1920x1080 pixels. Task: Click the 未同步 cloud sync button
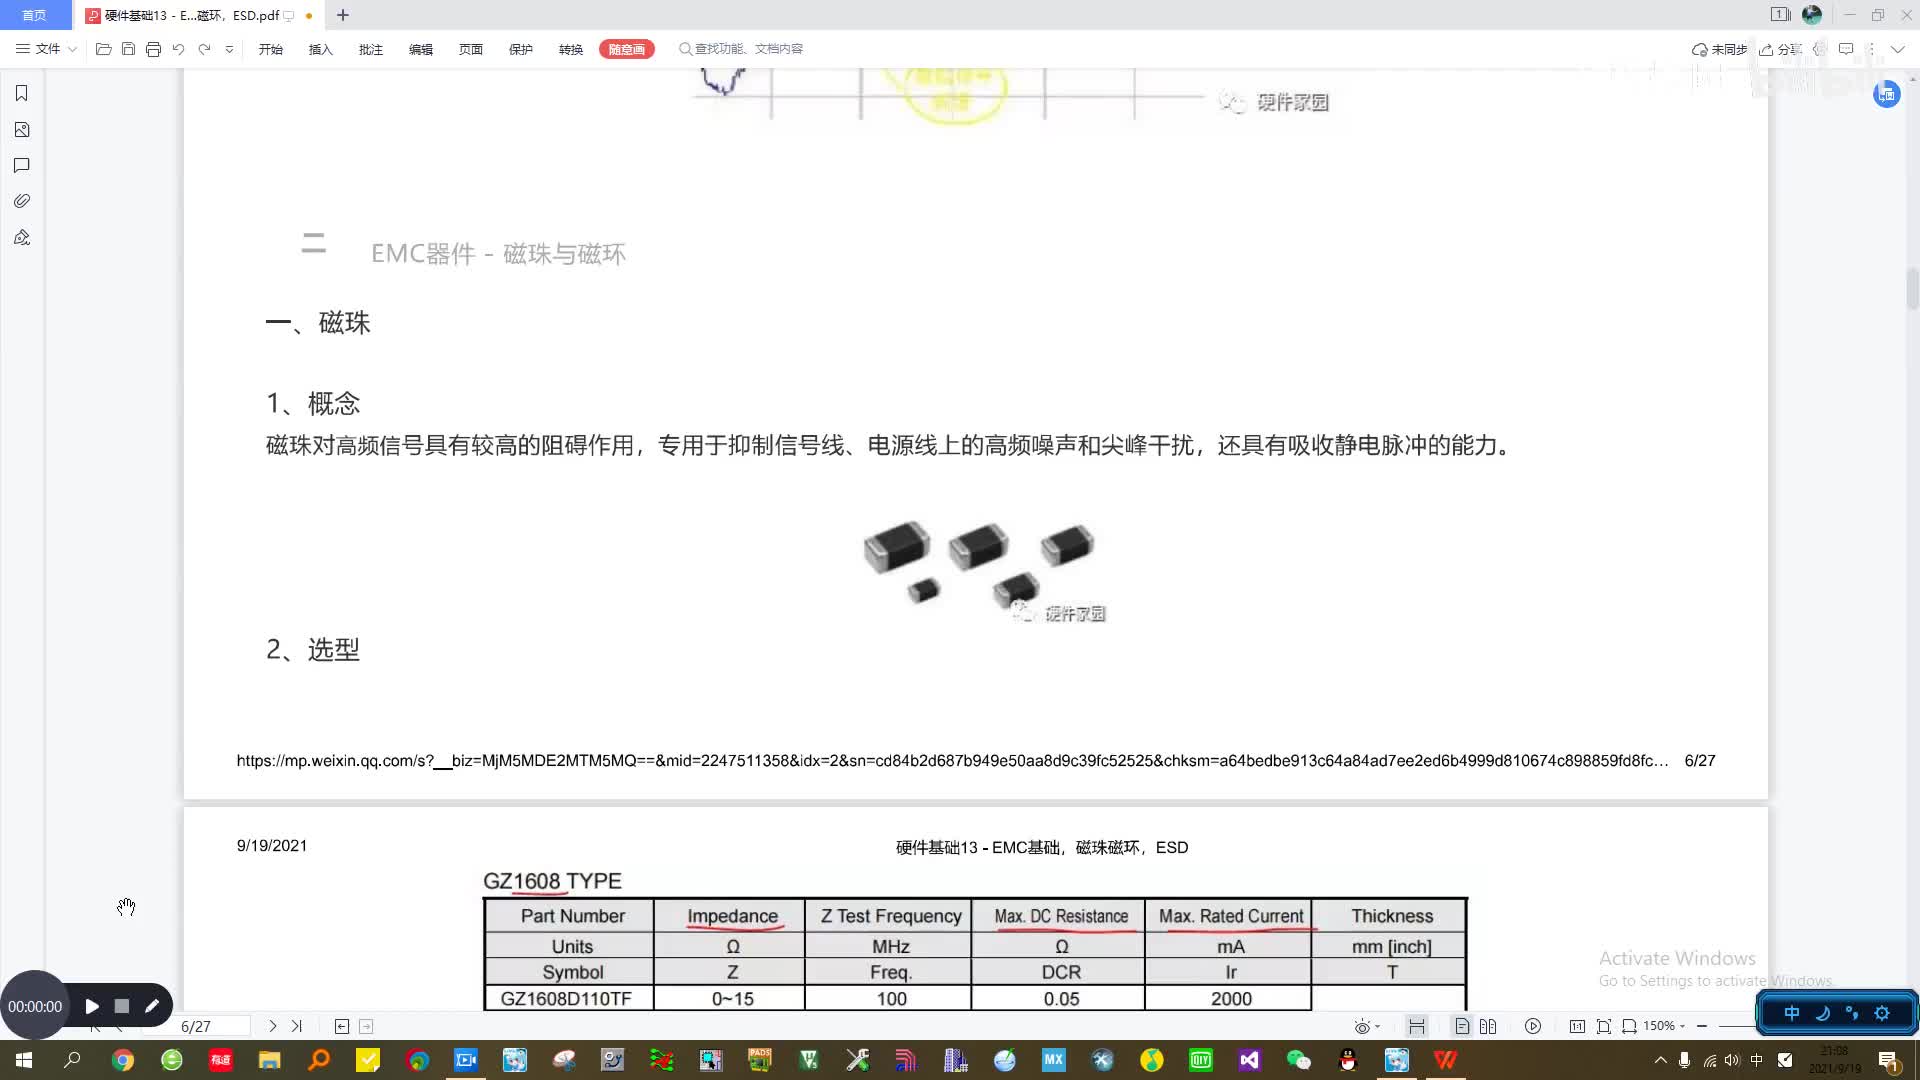tap(1719, 49)
